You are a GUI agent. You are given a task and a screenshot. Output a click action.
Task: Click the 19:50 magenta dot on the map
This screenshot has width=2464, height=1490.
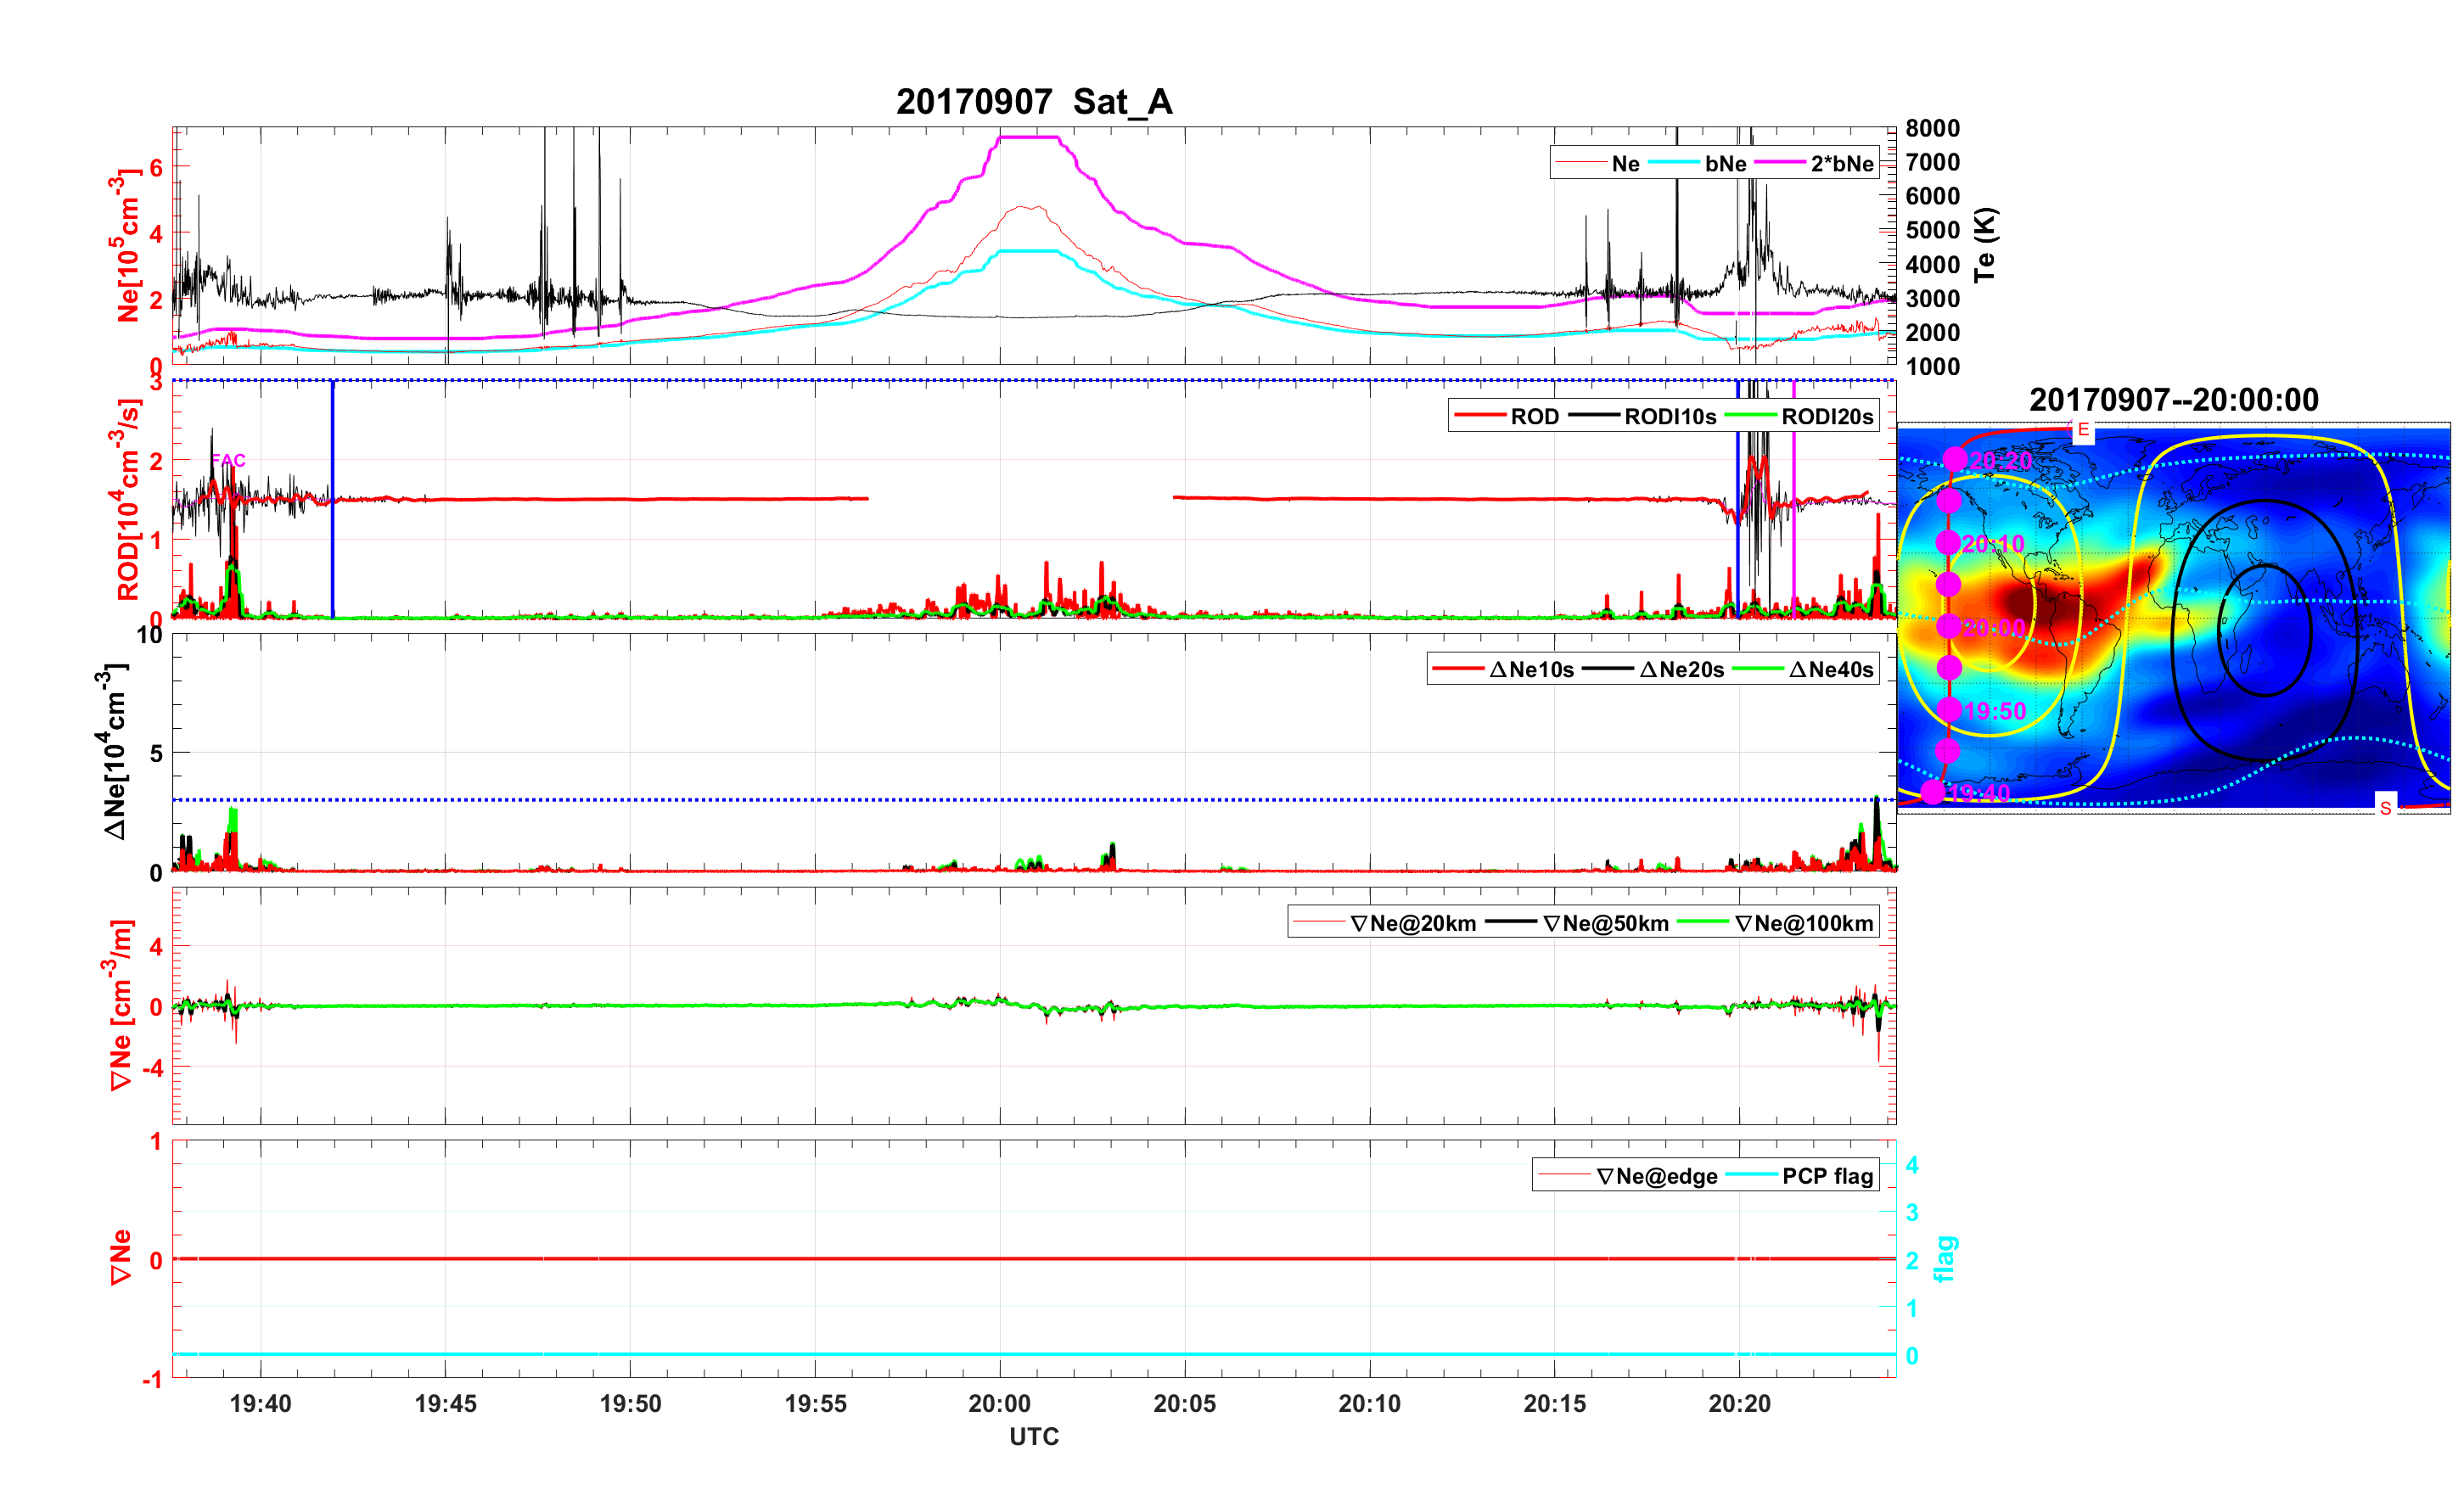click(x=1949, y=709)
